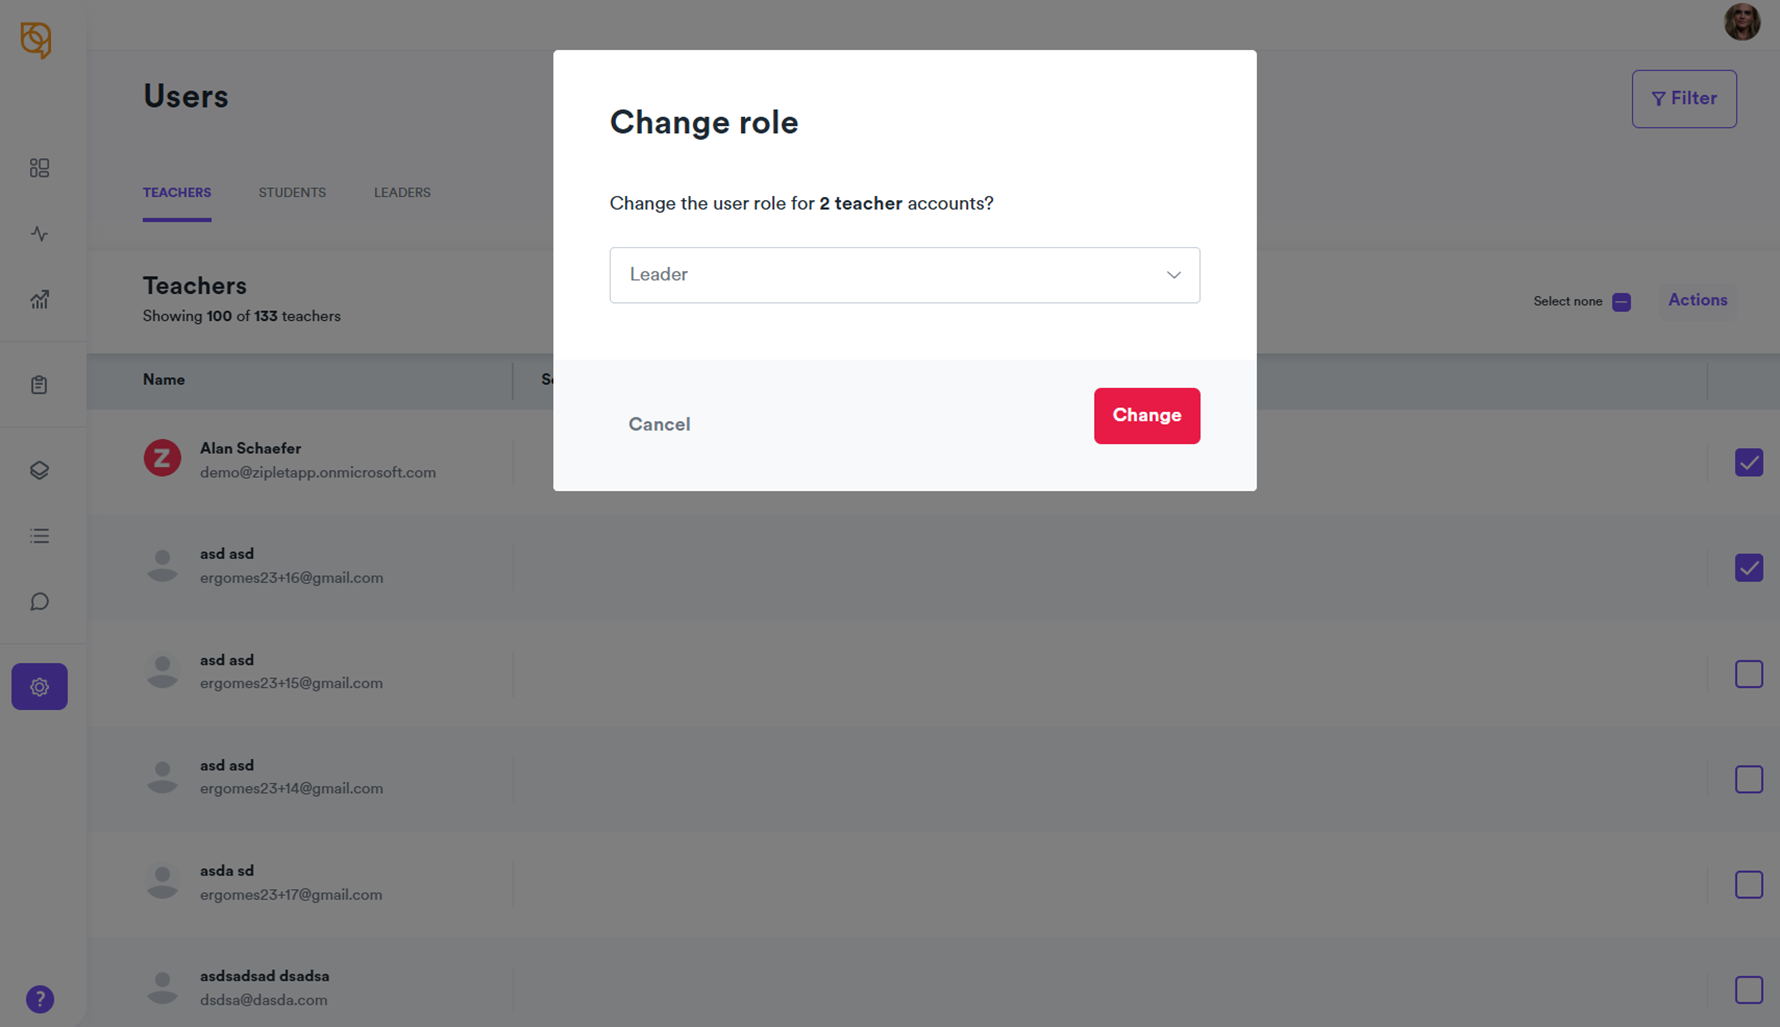Screen dimensions: 1780x1027
Task: Switch to the Leaders tab
Action: pos(402,193)
